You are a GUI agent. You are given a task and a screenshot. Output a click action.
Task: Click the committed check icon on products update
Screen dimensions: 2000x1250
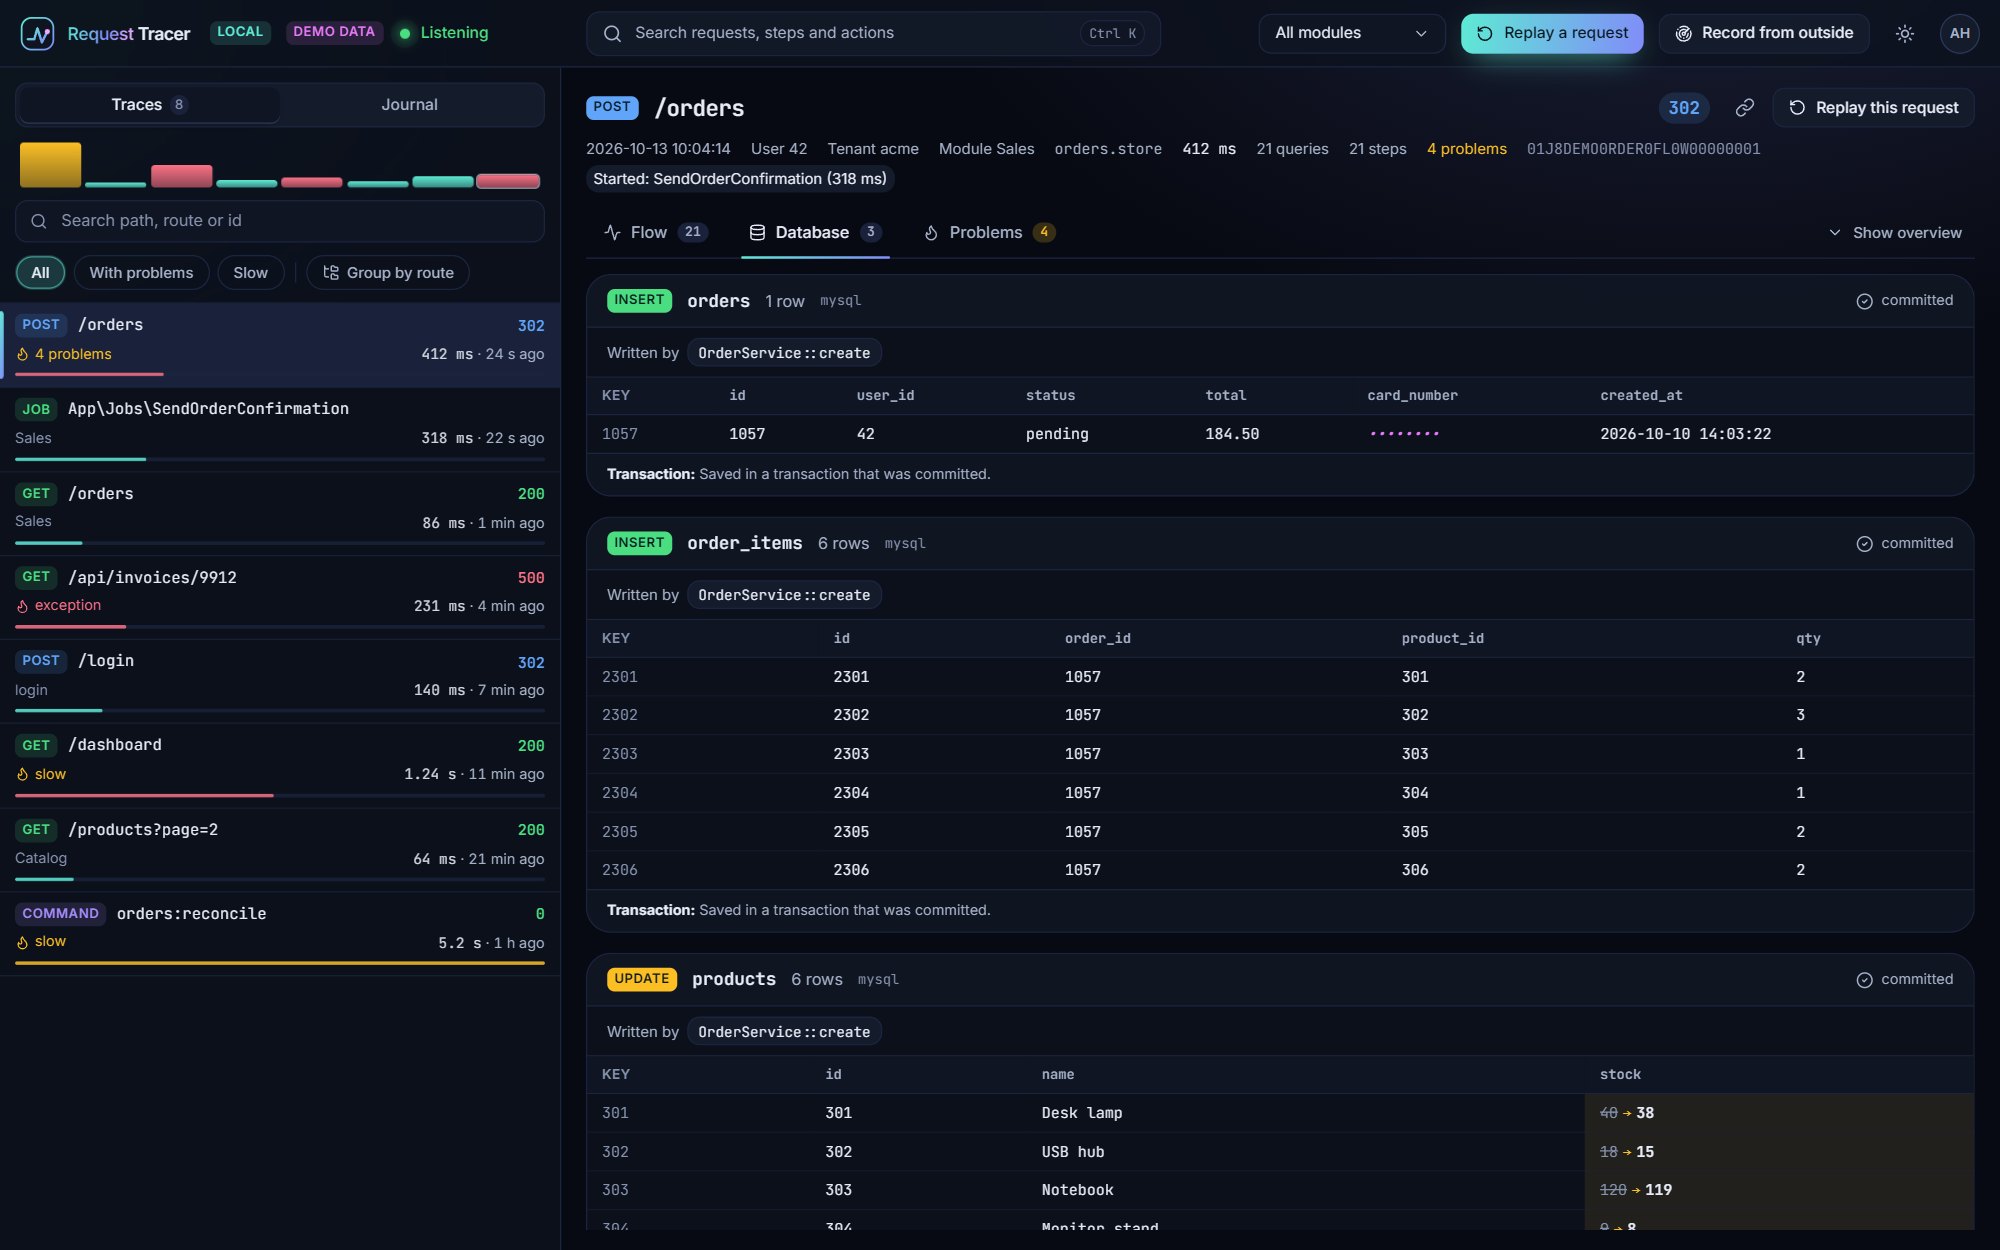1864,980
